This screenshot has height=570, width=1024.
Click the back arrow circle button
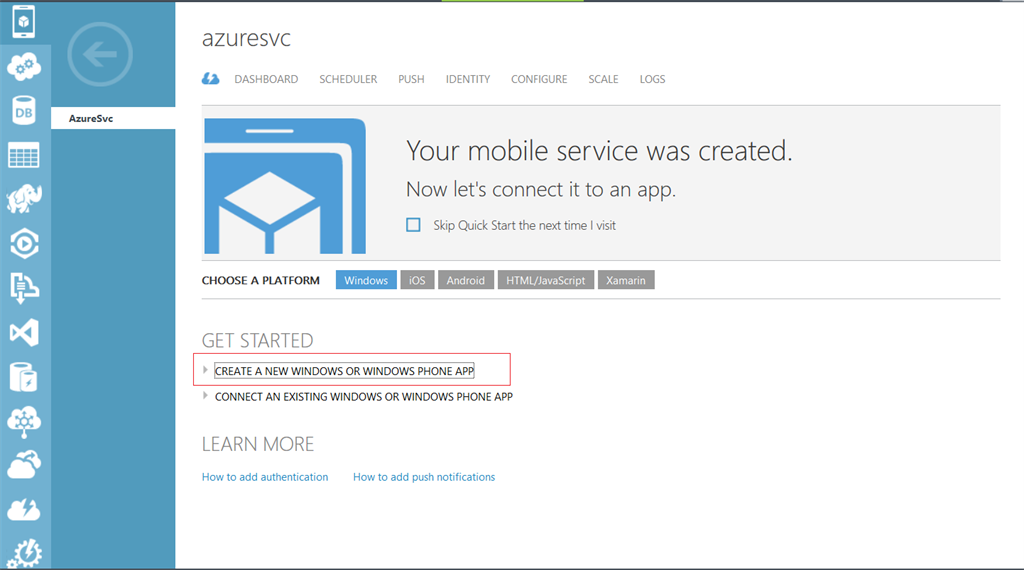(x=100, y=54)
